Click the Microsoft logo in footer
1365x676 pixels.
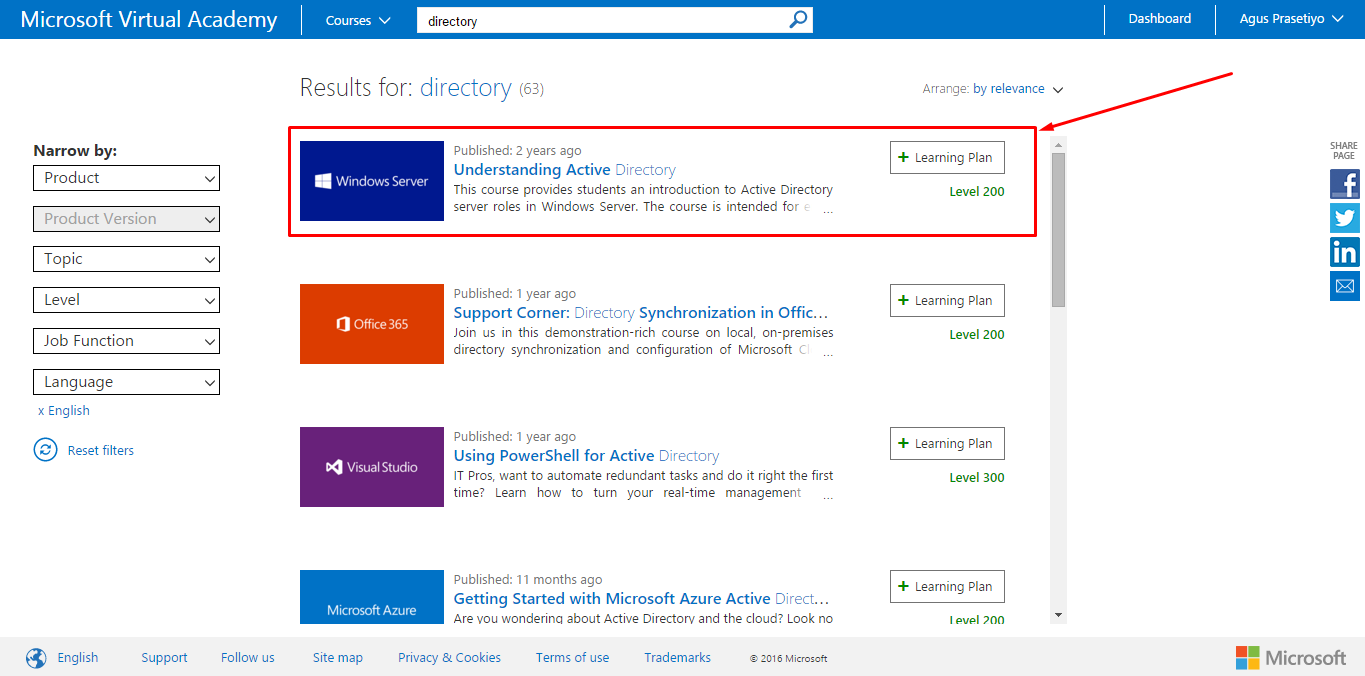tap(1290, 658)
